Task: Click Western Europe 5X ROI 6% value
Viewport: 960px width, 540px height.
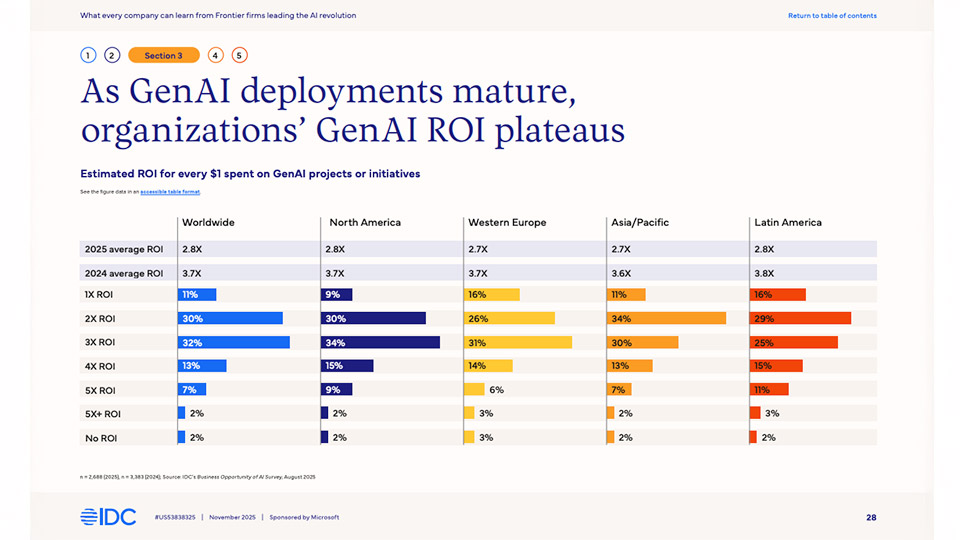Action: click(x=497, y=390)
